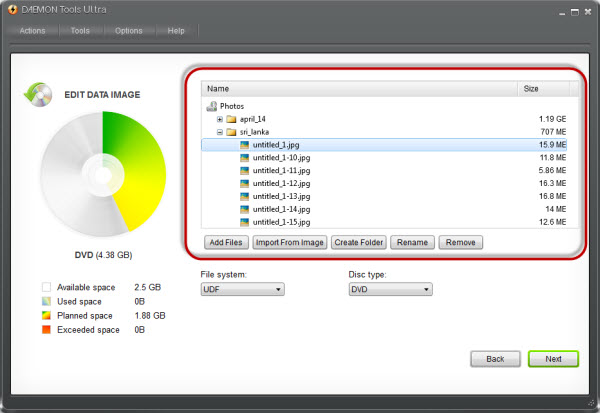Click the Add Files button
Image resolution: width=600 pixels, height=413 pixels.
[x=226, y=242]
